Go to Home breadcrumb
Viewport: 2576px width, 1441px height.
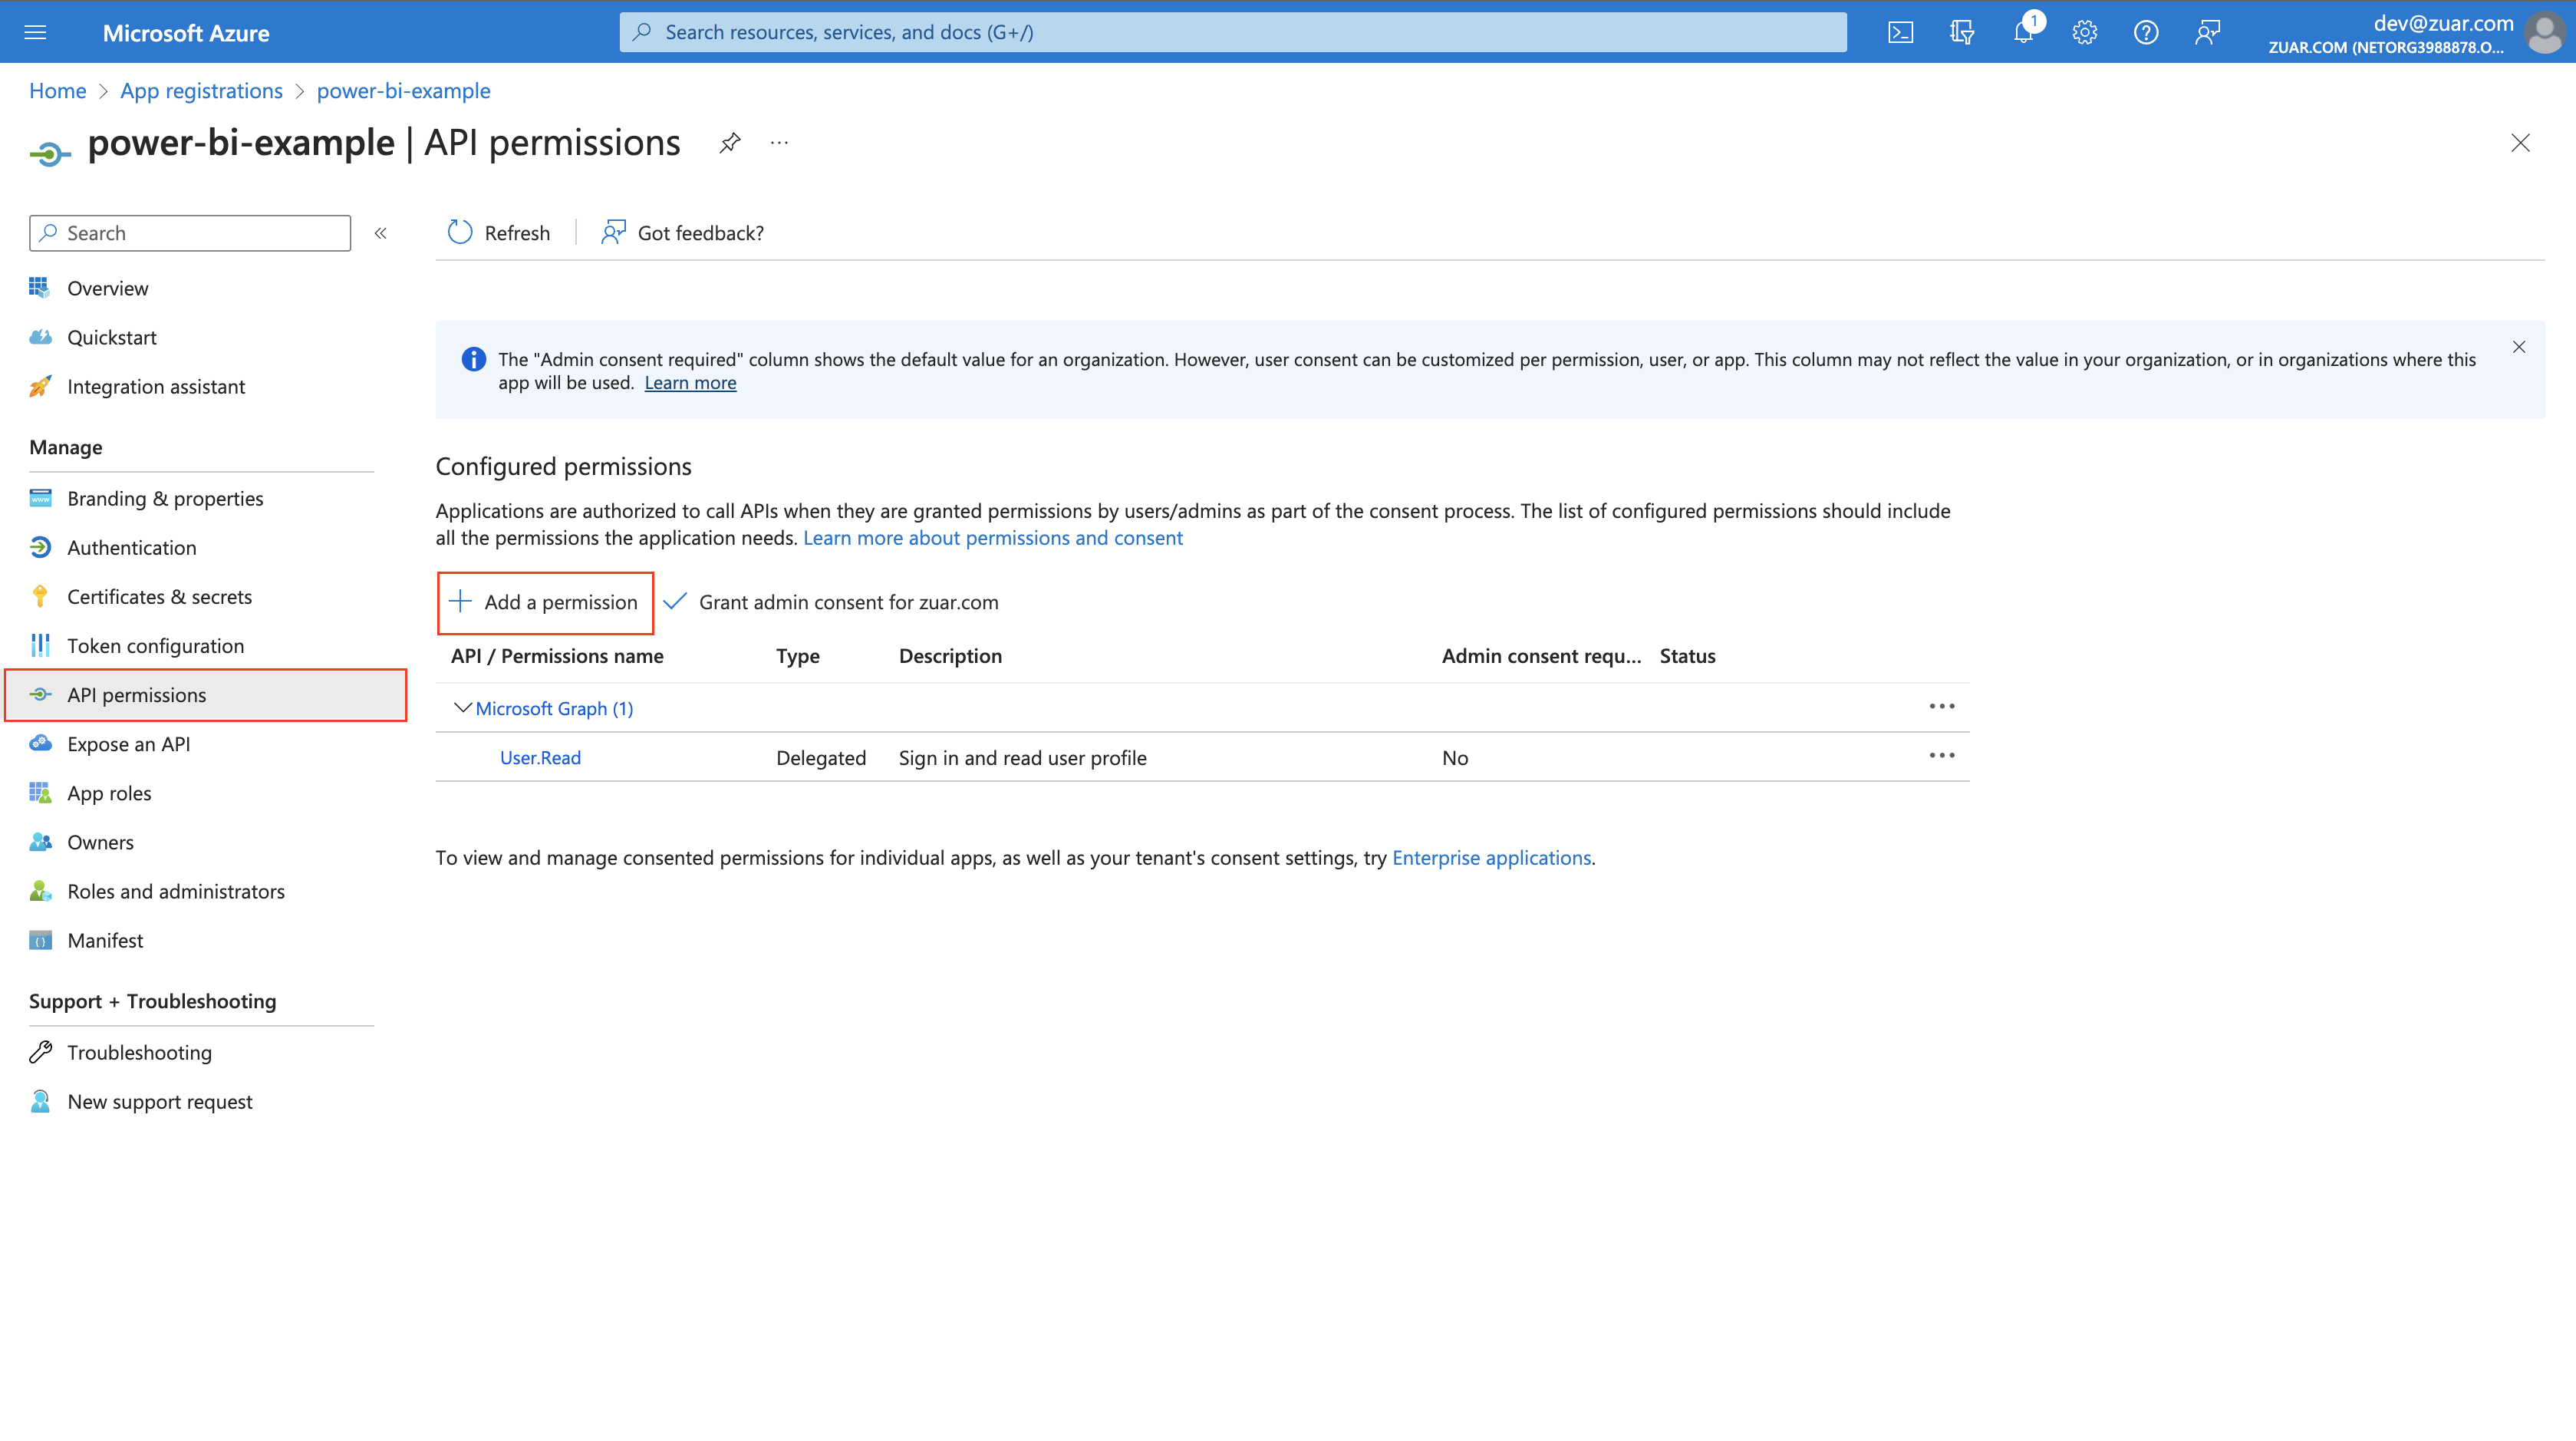click(58, 90)
